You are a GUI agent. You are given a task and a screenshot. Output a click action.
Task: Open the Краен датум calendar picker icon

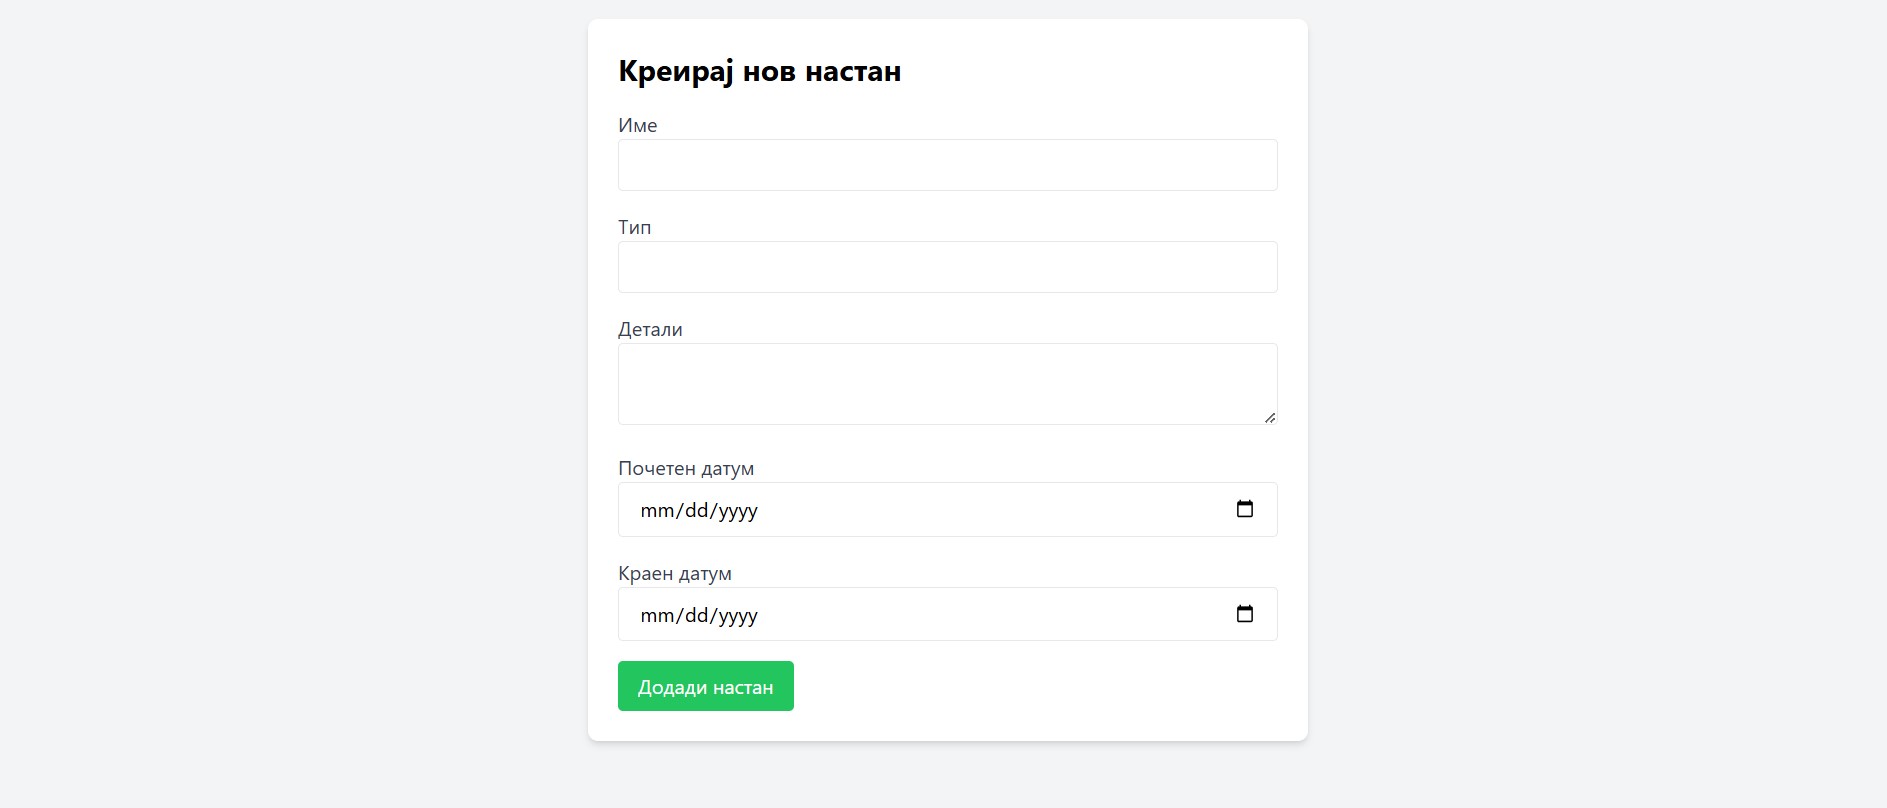click(x=1244, y=614)
